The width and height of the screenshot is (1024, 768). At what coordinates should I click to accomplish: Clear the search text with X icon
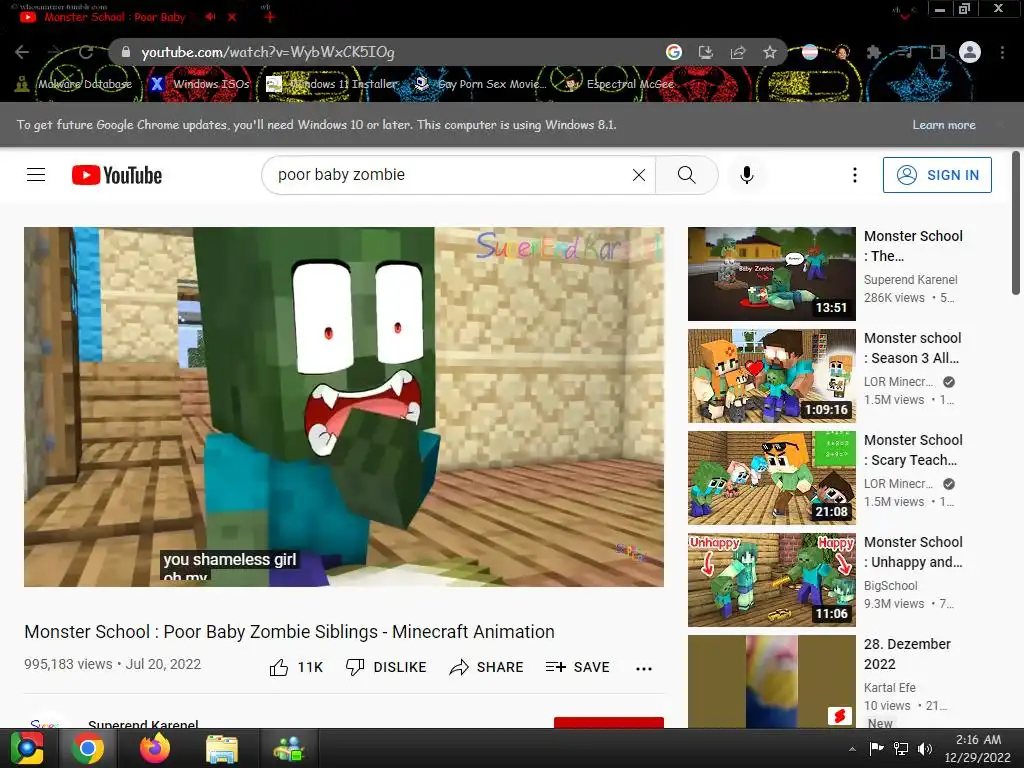(639, 175)
